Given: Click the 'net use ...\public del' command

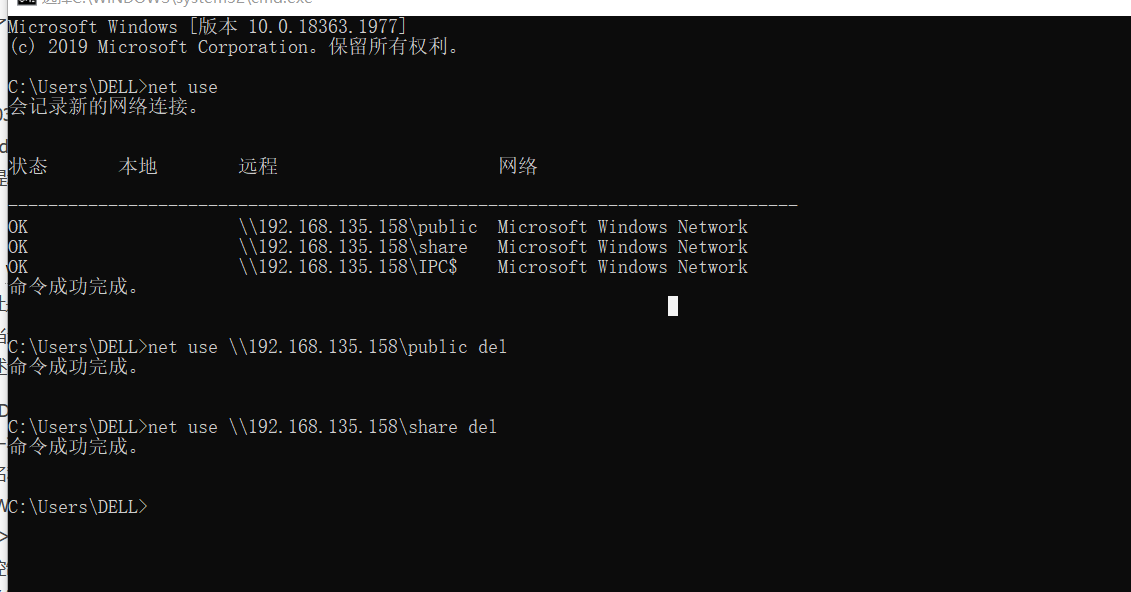Looking at the screenshot, I should coord(327,347).
